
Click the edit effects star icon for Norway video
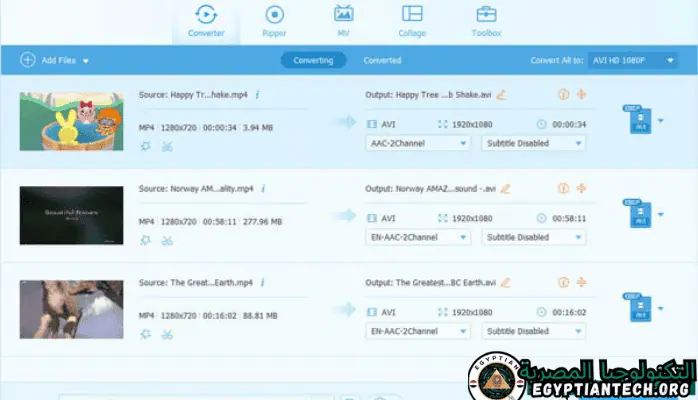pyautogui.click(x=145, y=240)
